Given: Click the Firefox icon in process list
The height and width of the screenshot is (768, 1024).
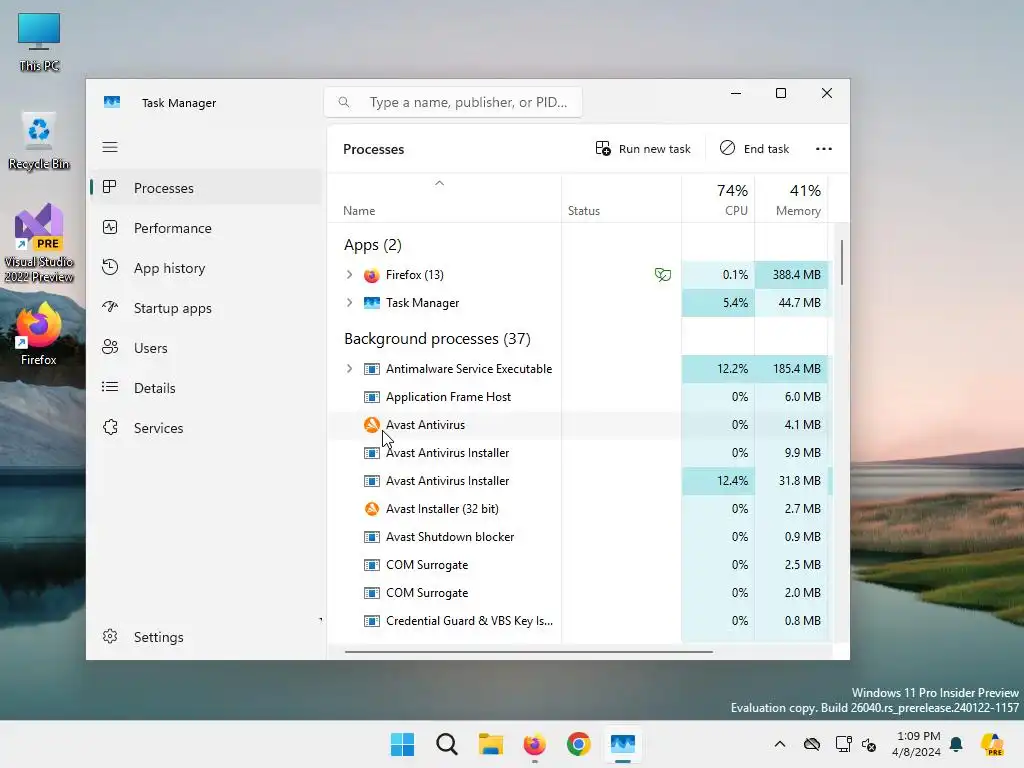Looking at the screenshot, I should pos(372,275).
